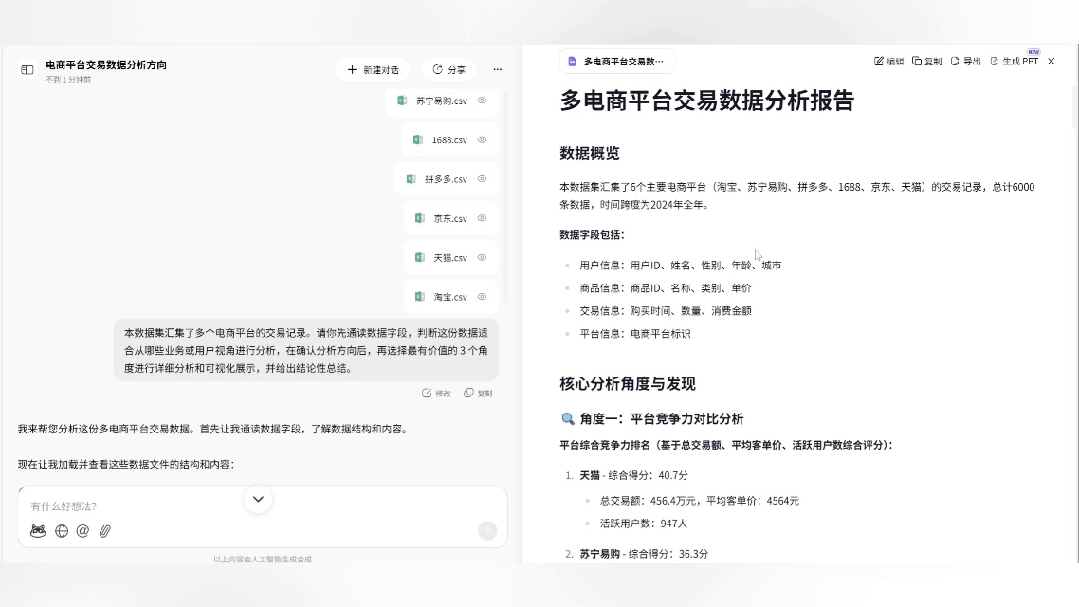The image size is (1079, 607).
Task: Click the 多电商平台交易数据分析 document tab
Action: [x=617, y=60]
